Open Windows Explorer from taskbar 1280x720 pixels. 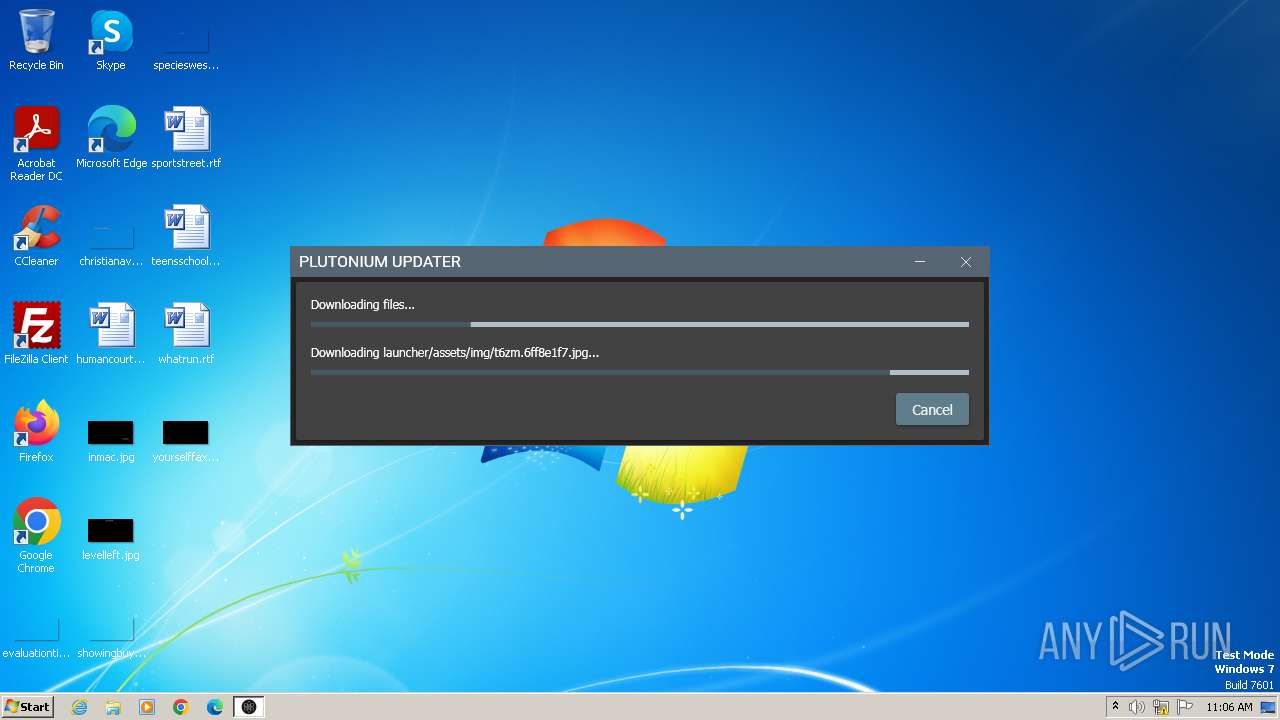tap(113, 707)
